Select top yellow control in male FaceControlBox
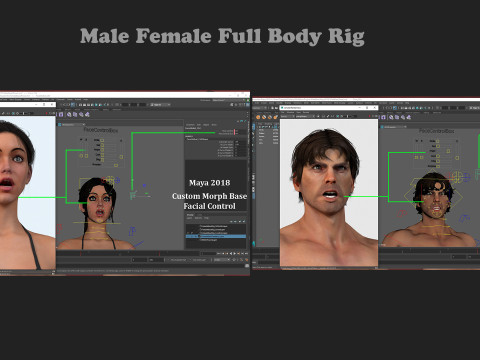This screenshot has width=480, height=360. click(437, 141)
